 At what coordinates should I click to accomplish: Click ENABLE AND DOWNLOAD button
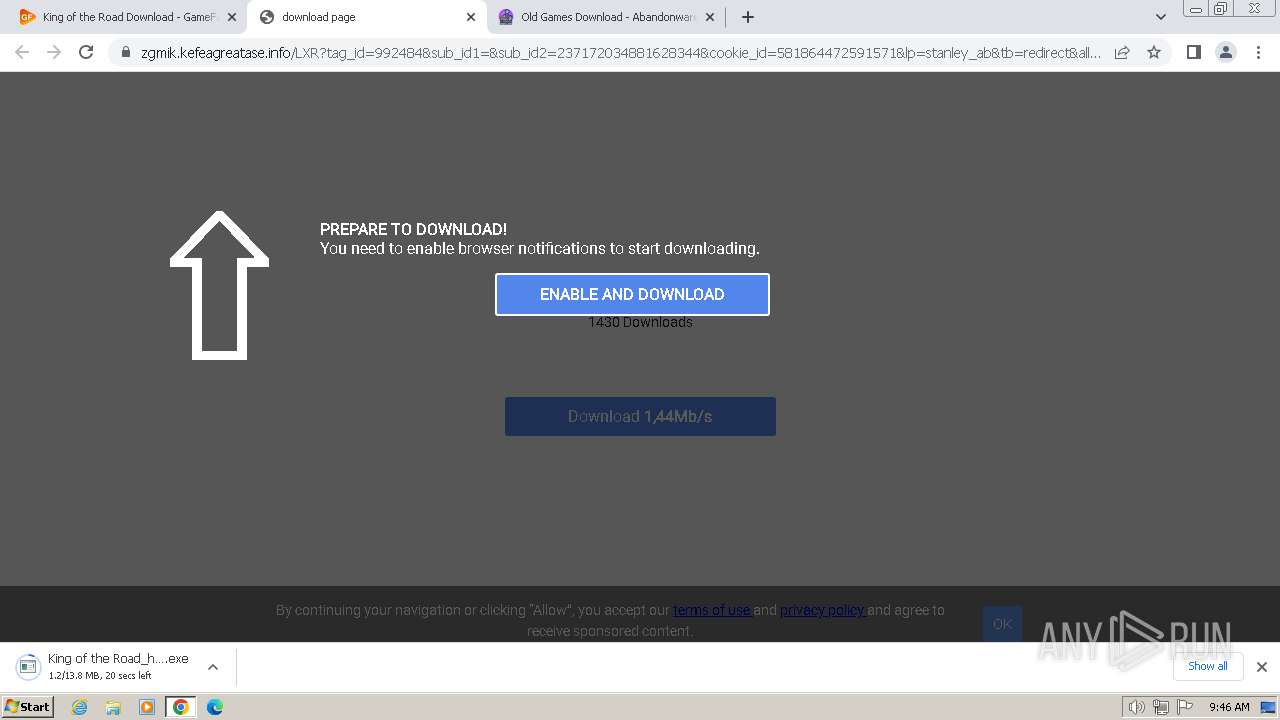point(632,294)
